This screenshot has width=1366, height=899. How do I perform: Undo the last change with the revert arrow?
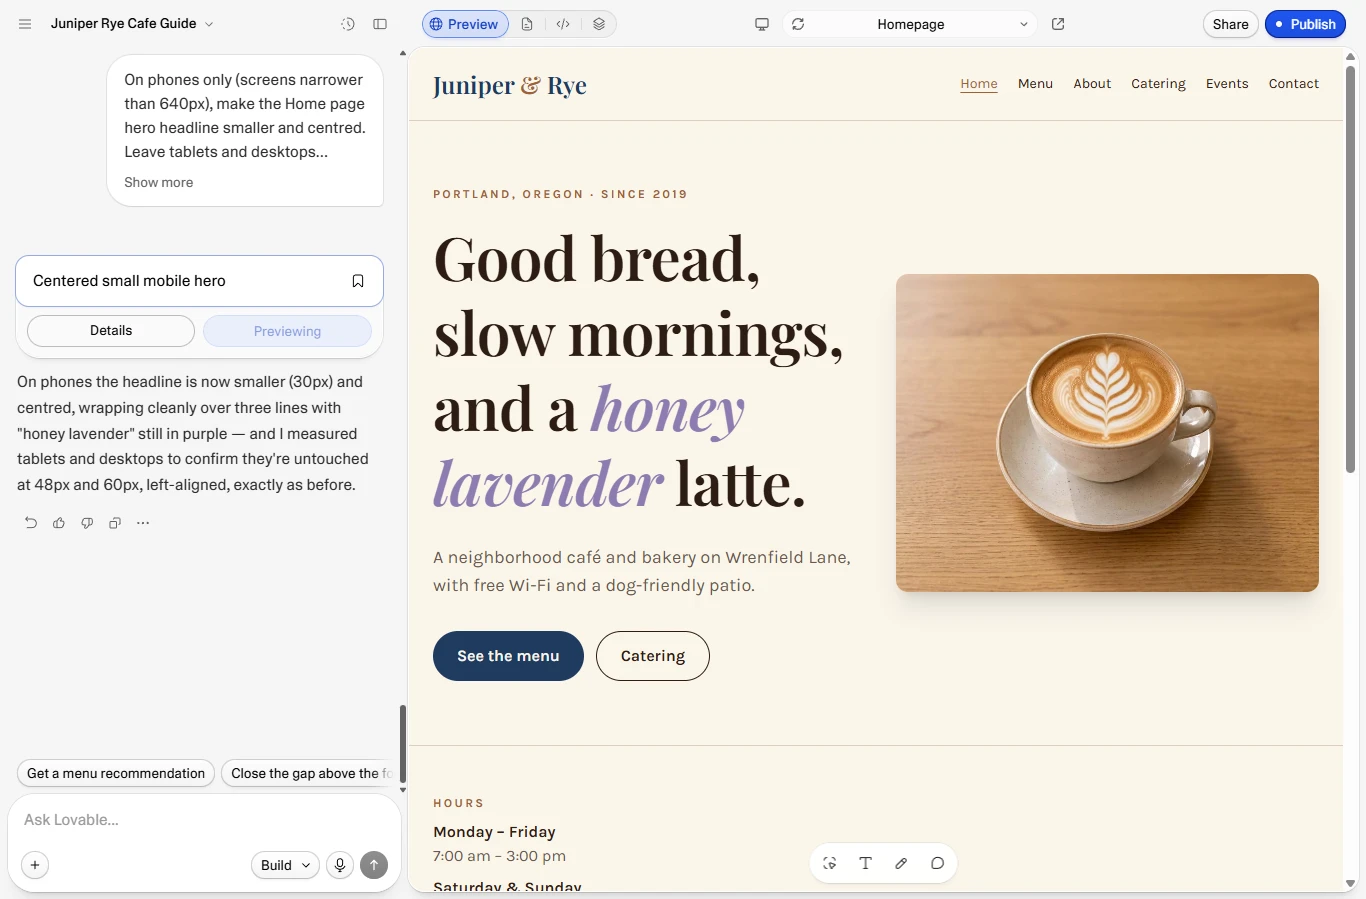[31, 523]
